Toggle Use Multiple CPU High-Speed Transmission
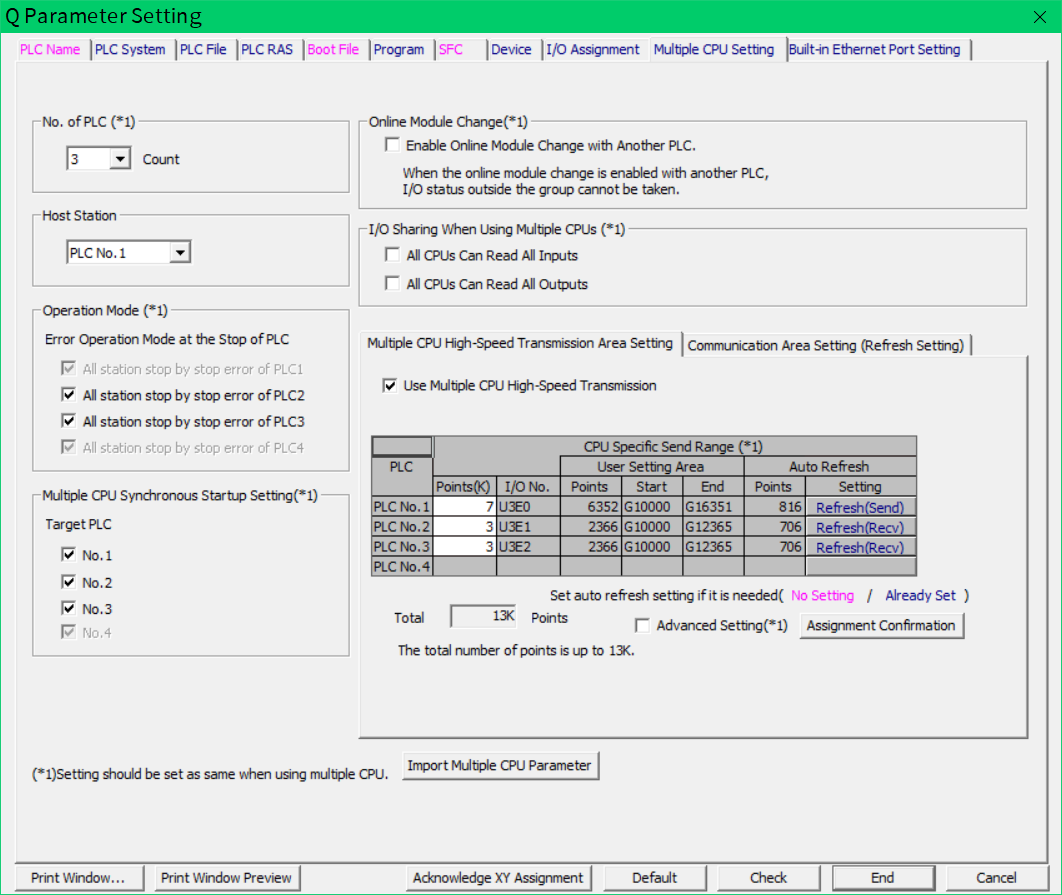The image size is (1062, 895). [x=390, y=385]
